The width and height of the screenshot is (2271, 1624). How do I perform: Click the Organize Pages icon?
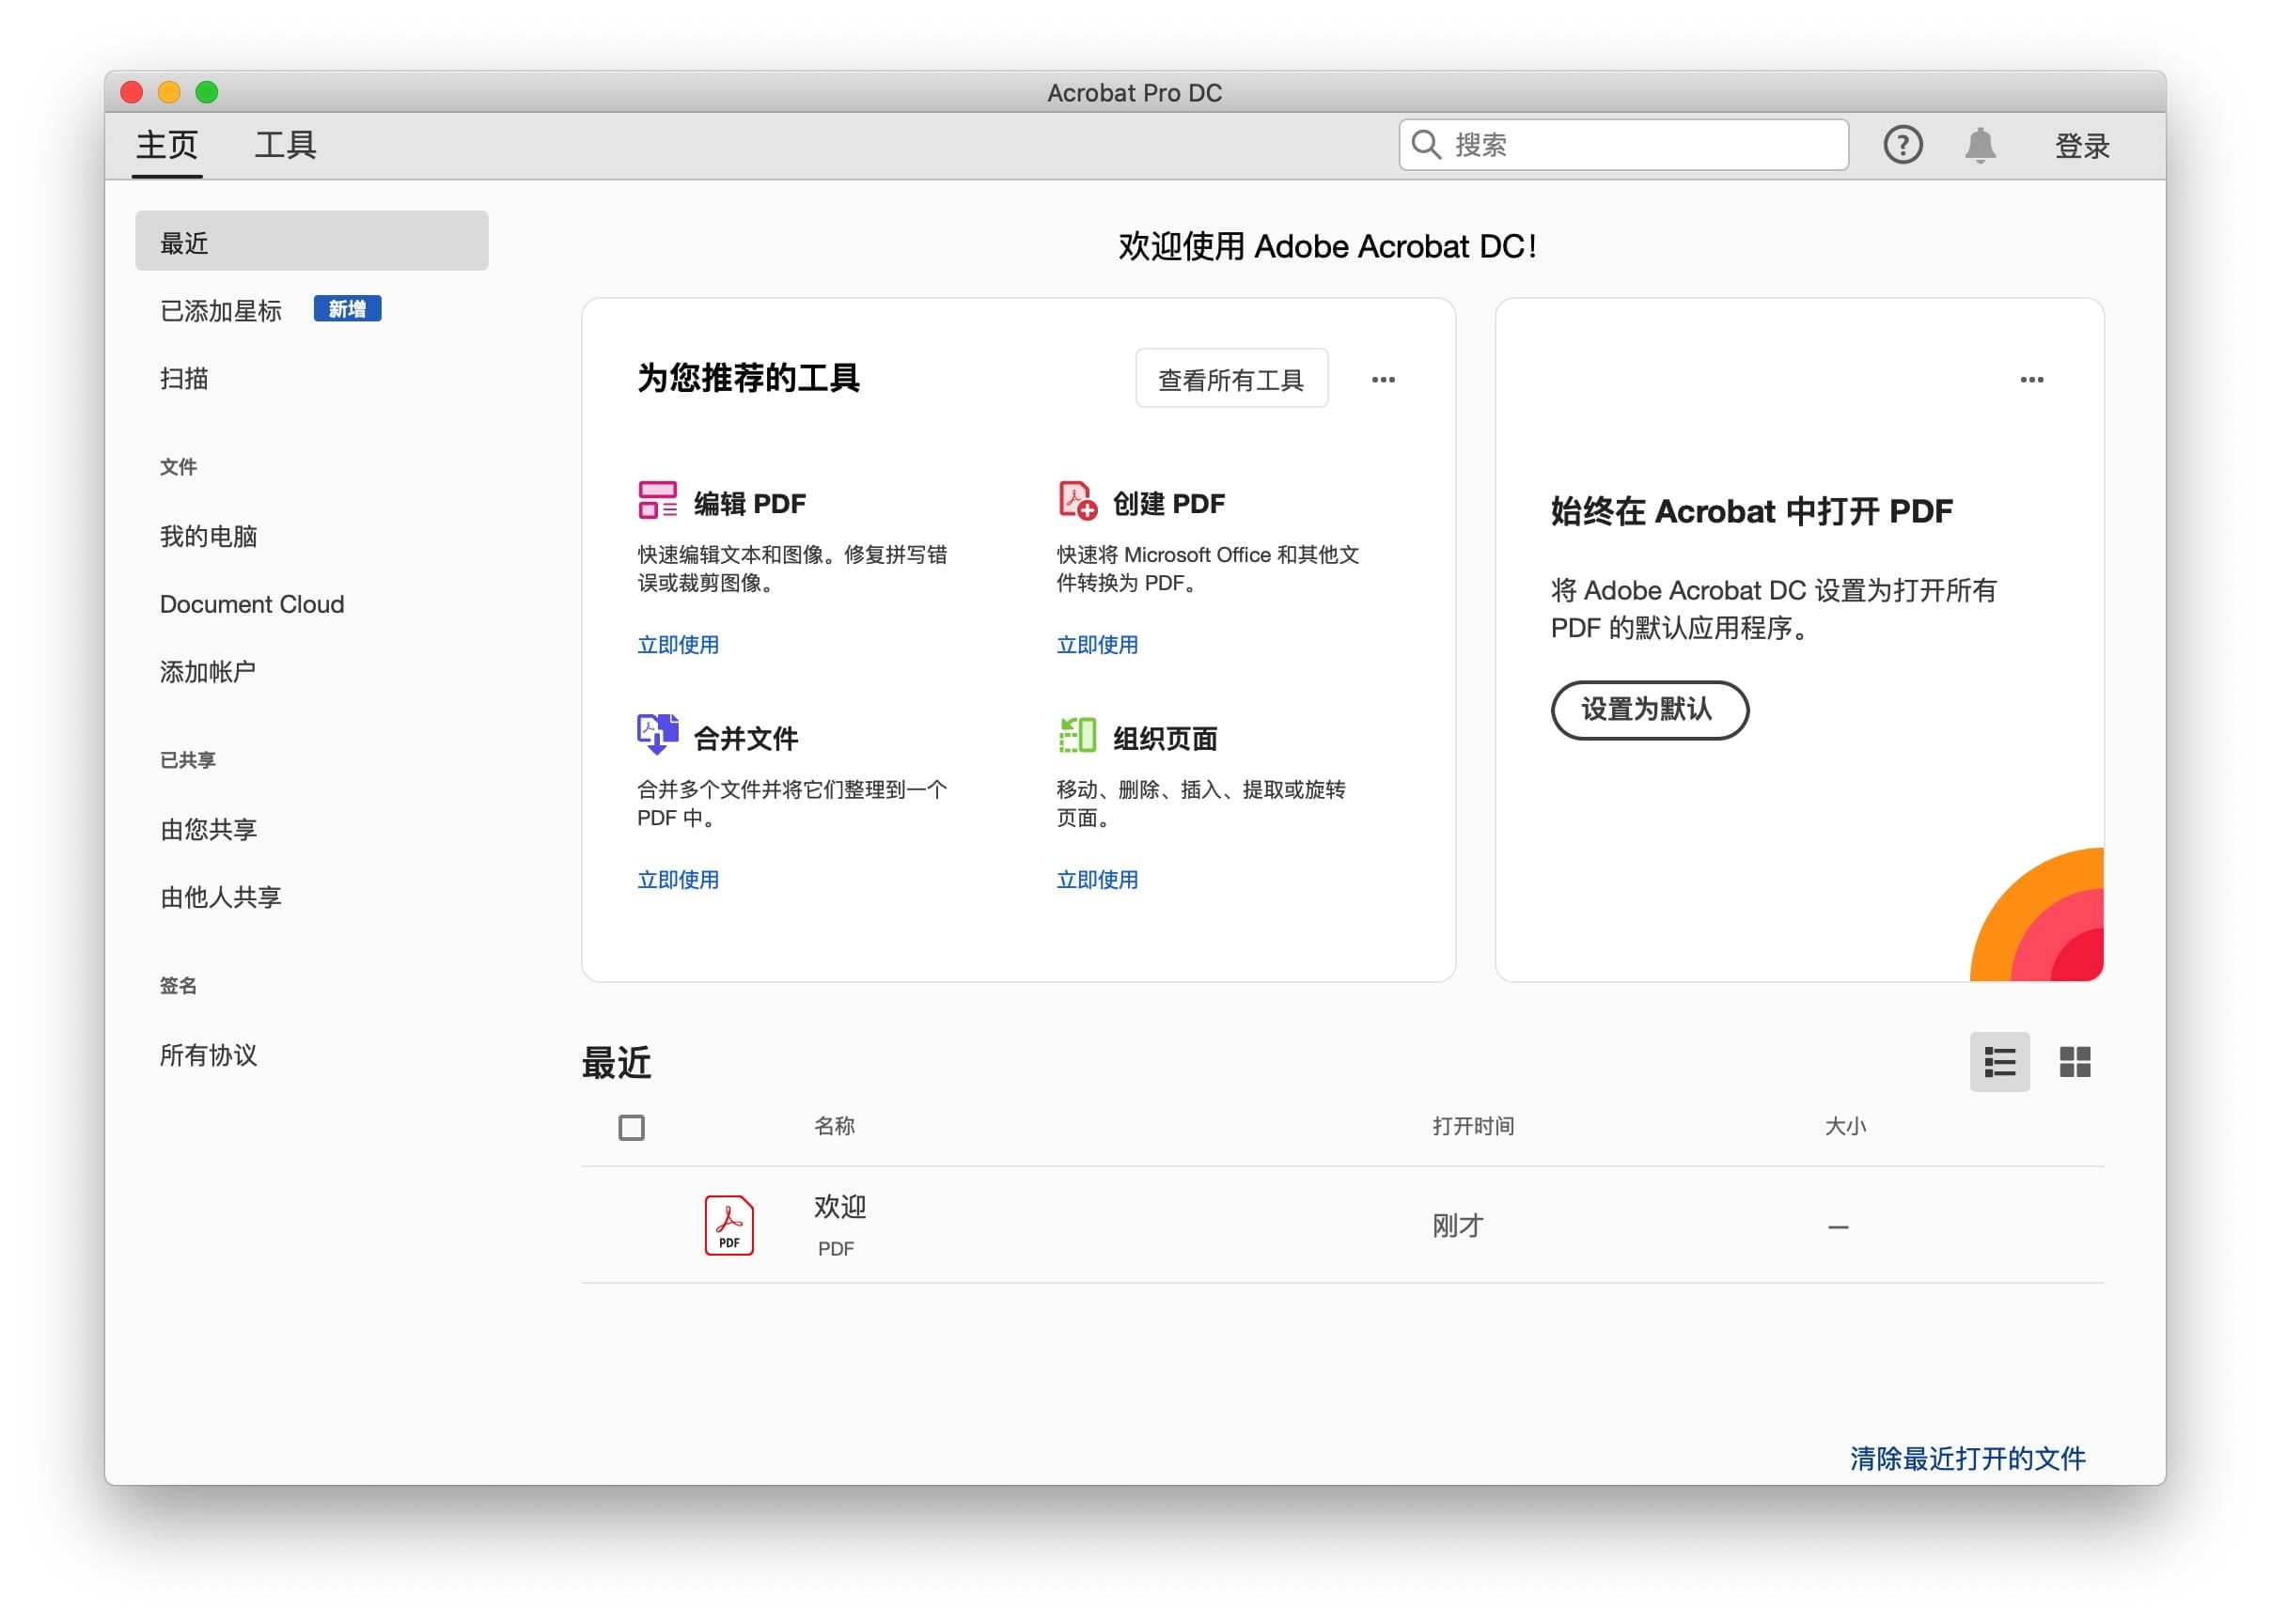[1077, 735]
